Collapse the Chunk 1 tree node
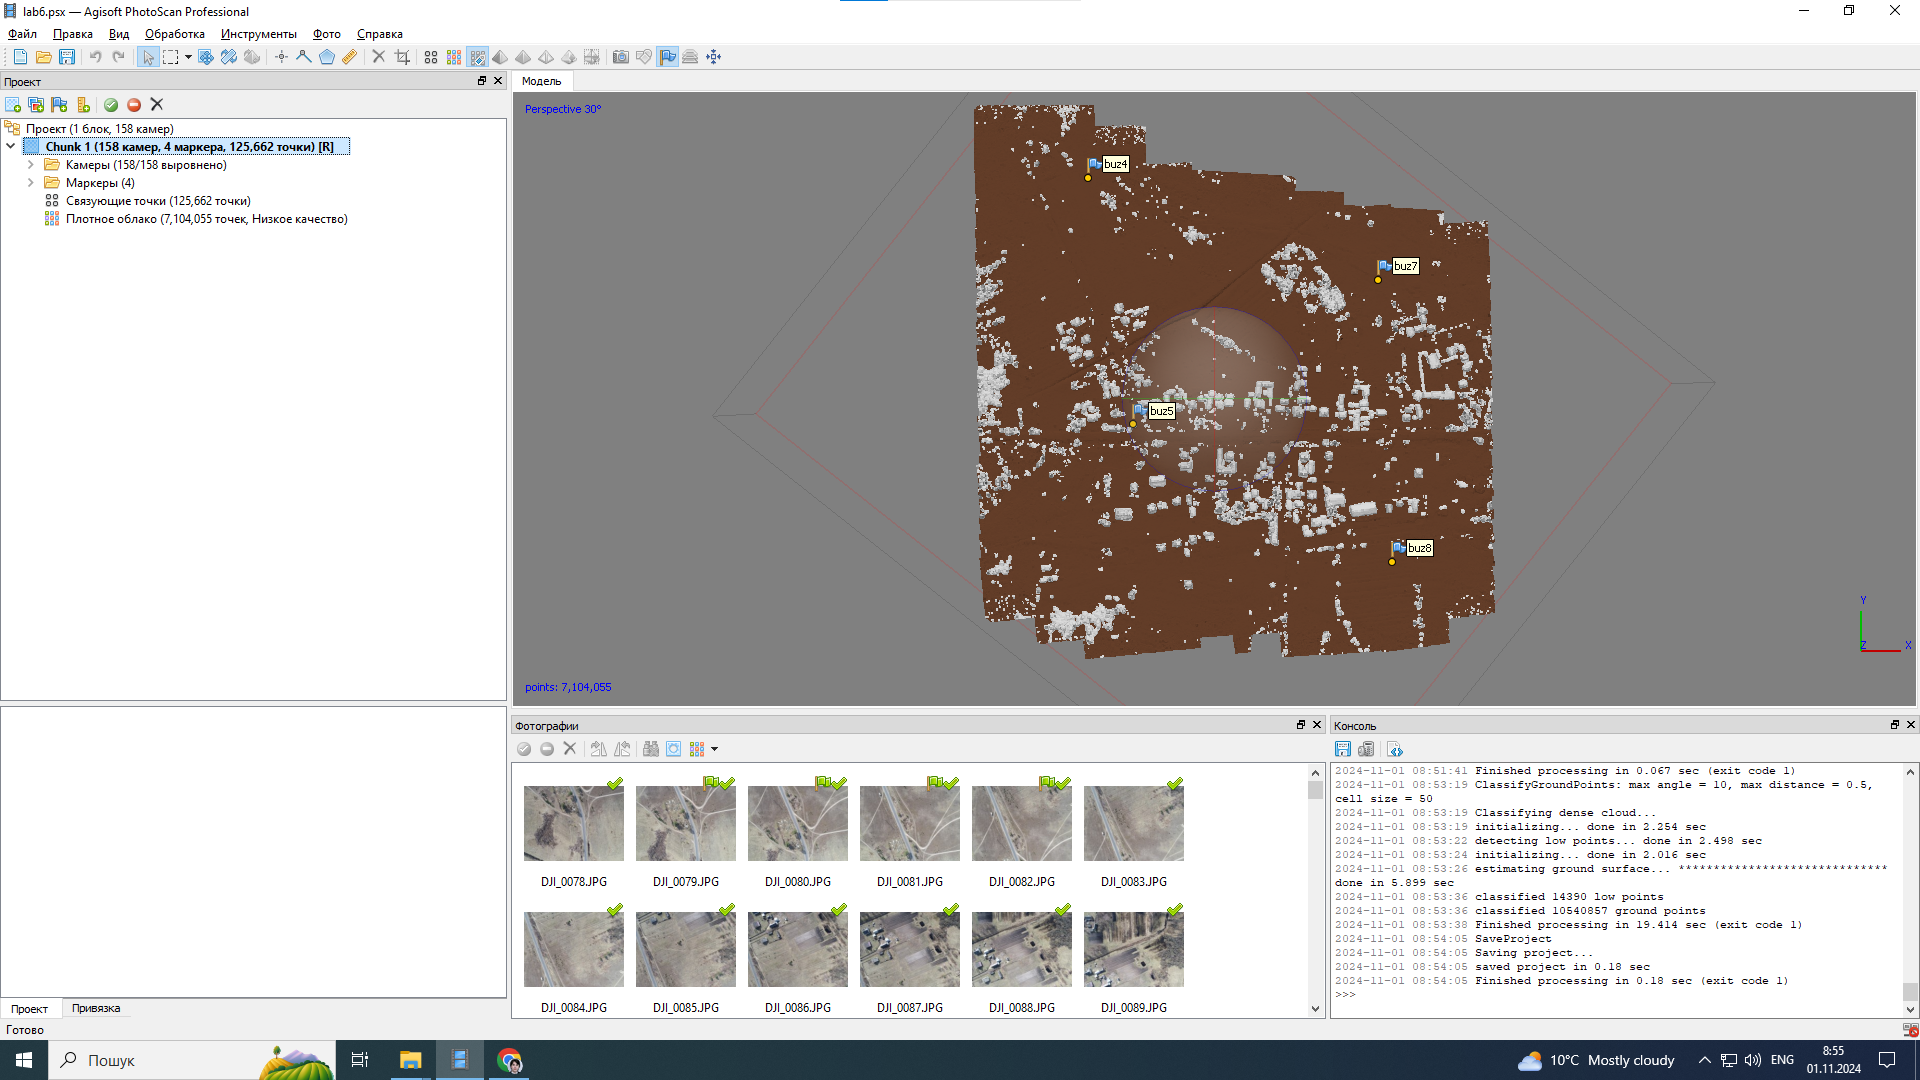1920x1080 pixels. coord(11,146)
